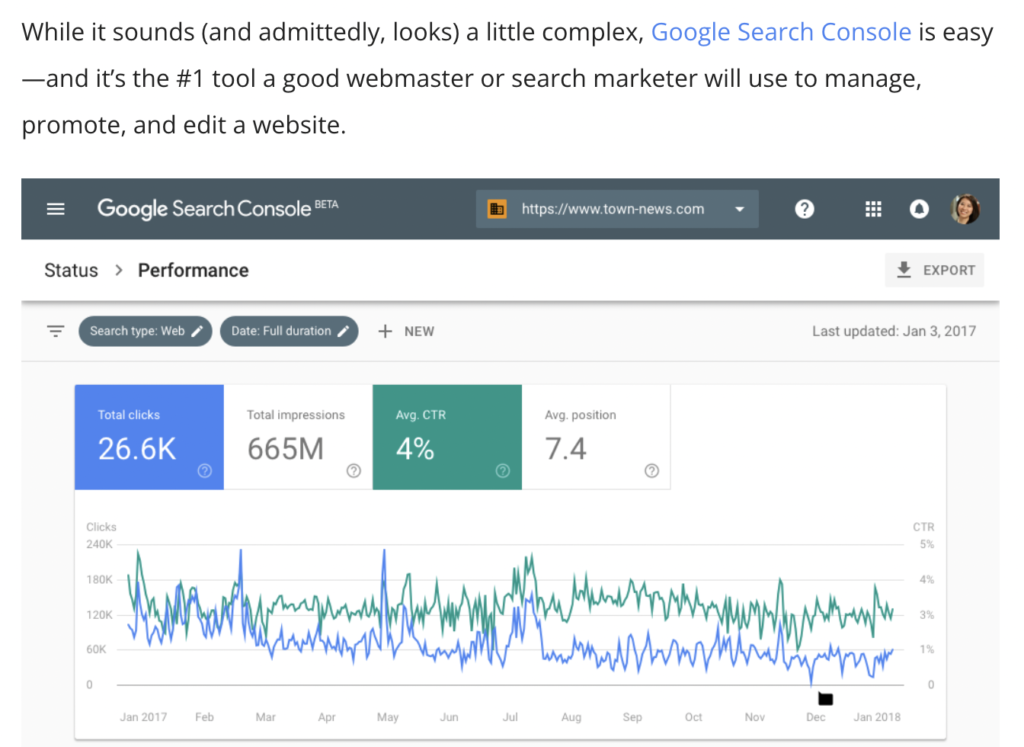
Task: Toggle the Avg. CTR metric card
Action: (447, 437)
